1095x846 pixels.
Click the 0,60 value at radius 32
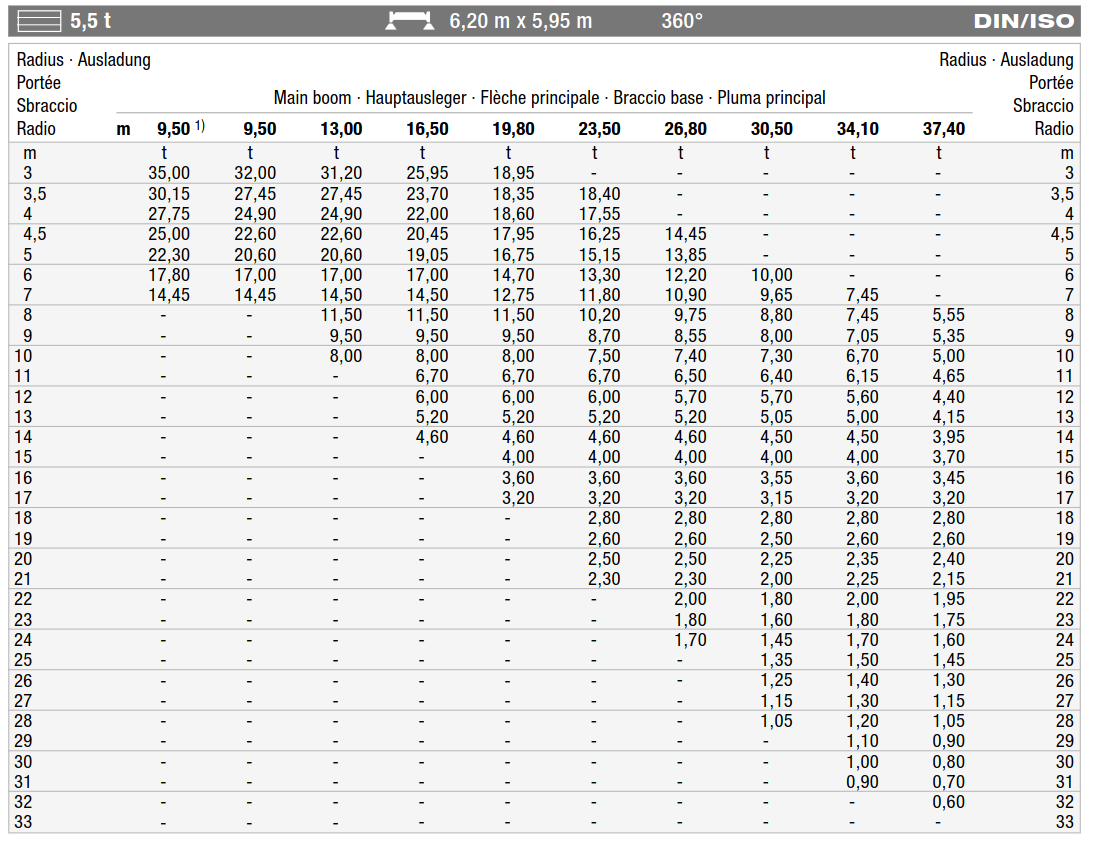[x=948, y=802]
